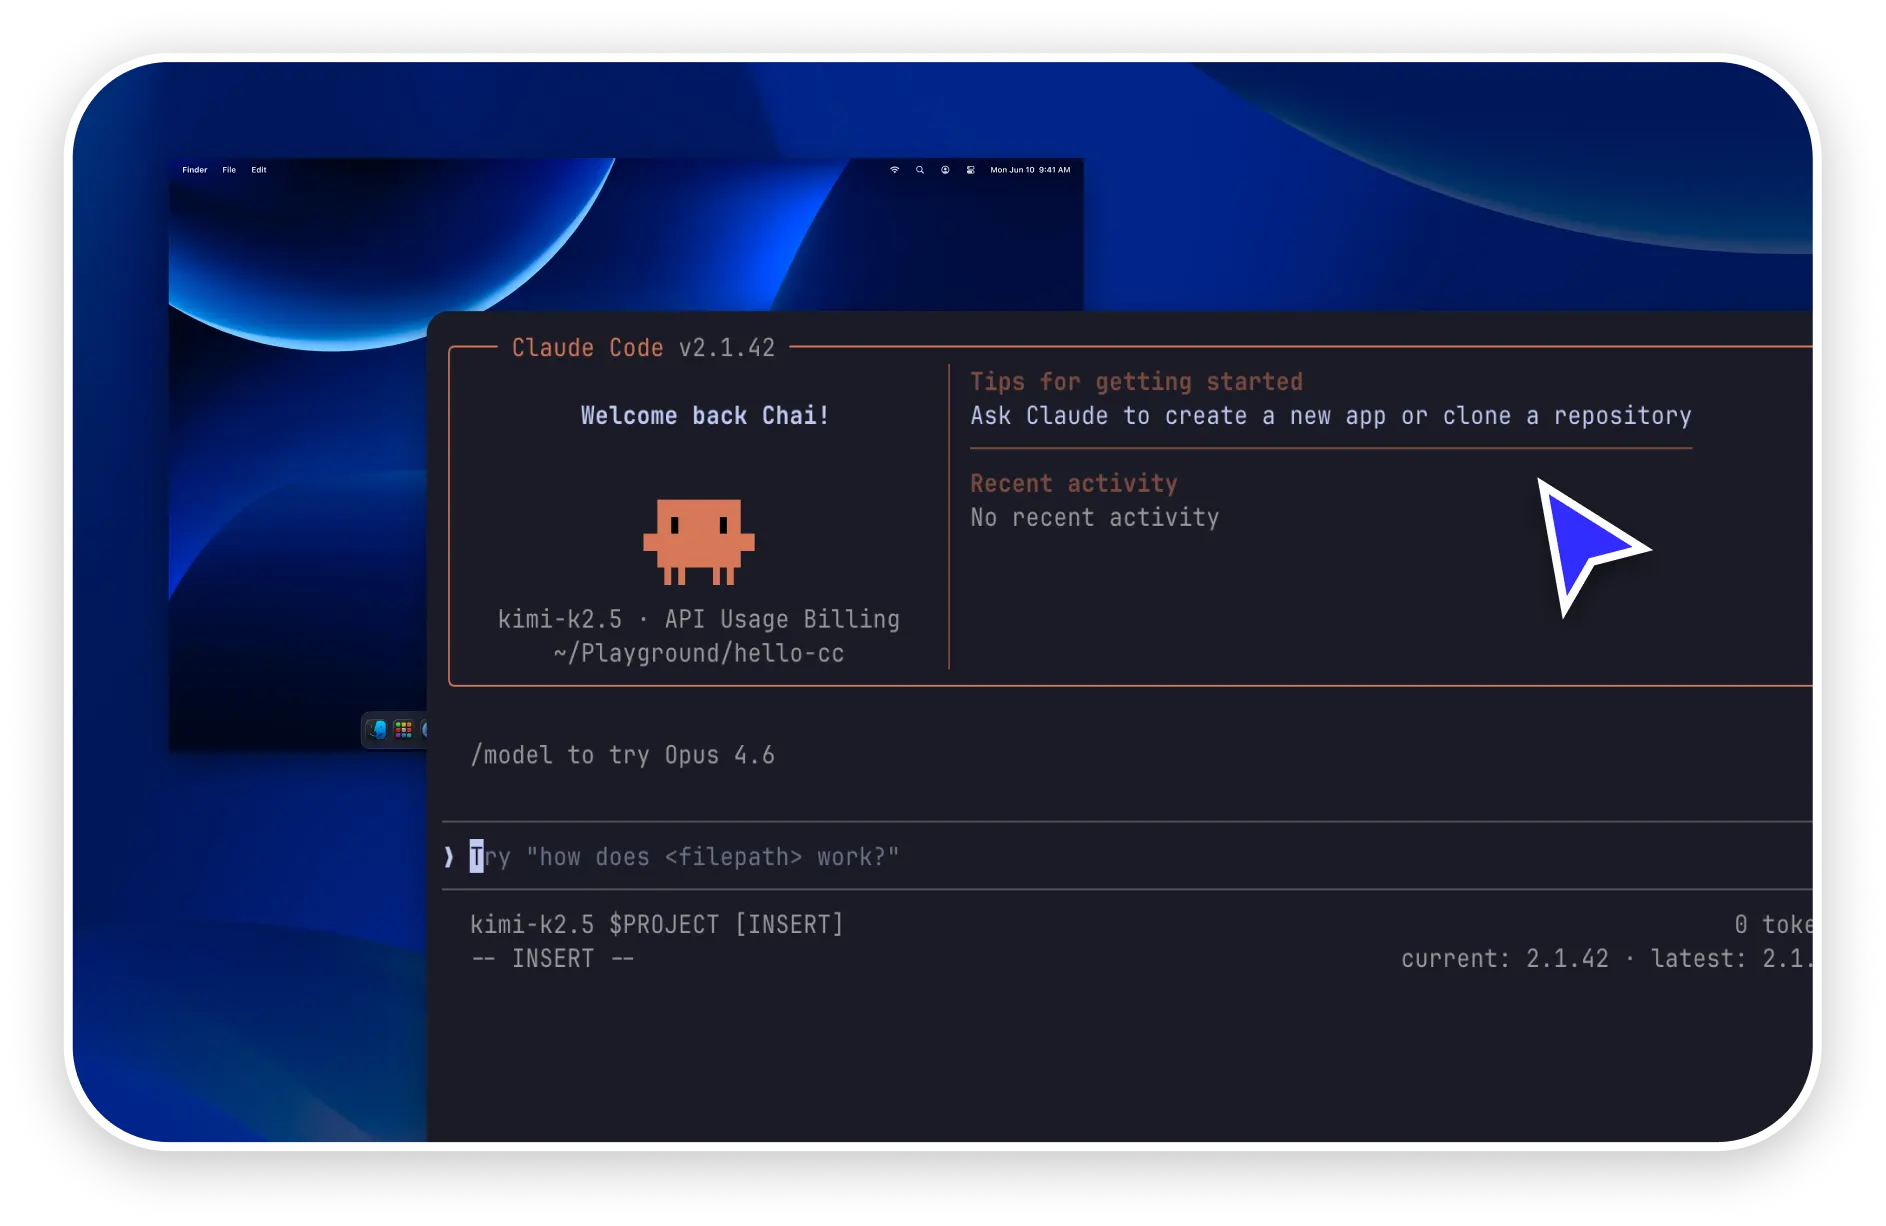Image resolution: width=1886 pixels, height=1226 pixels.
Task: Click the "kimi-k2.5 $PROJECT [INSERT]" status line
Action: point(657,925)
